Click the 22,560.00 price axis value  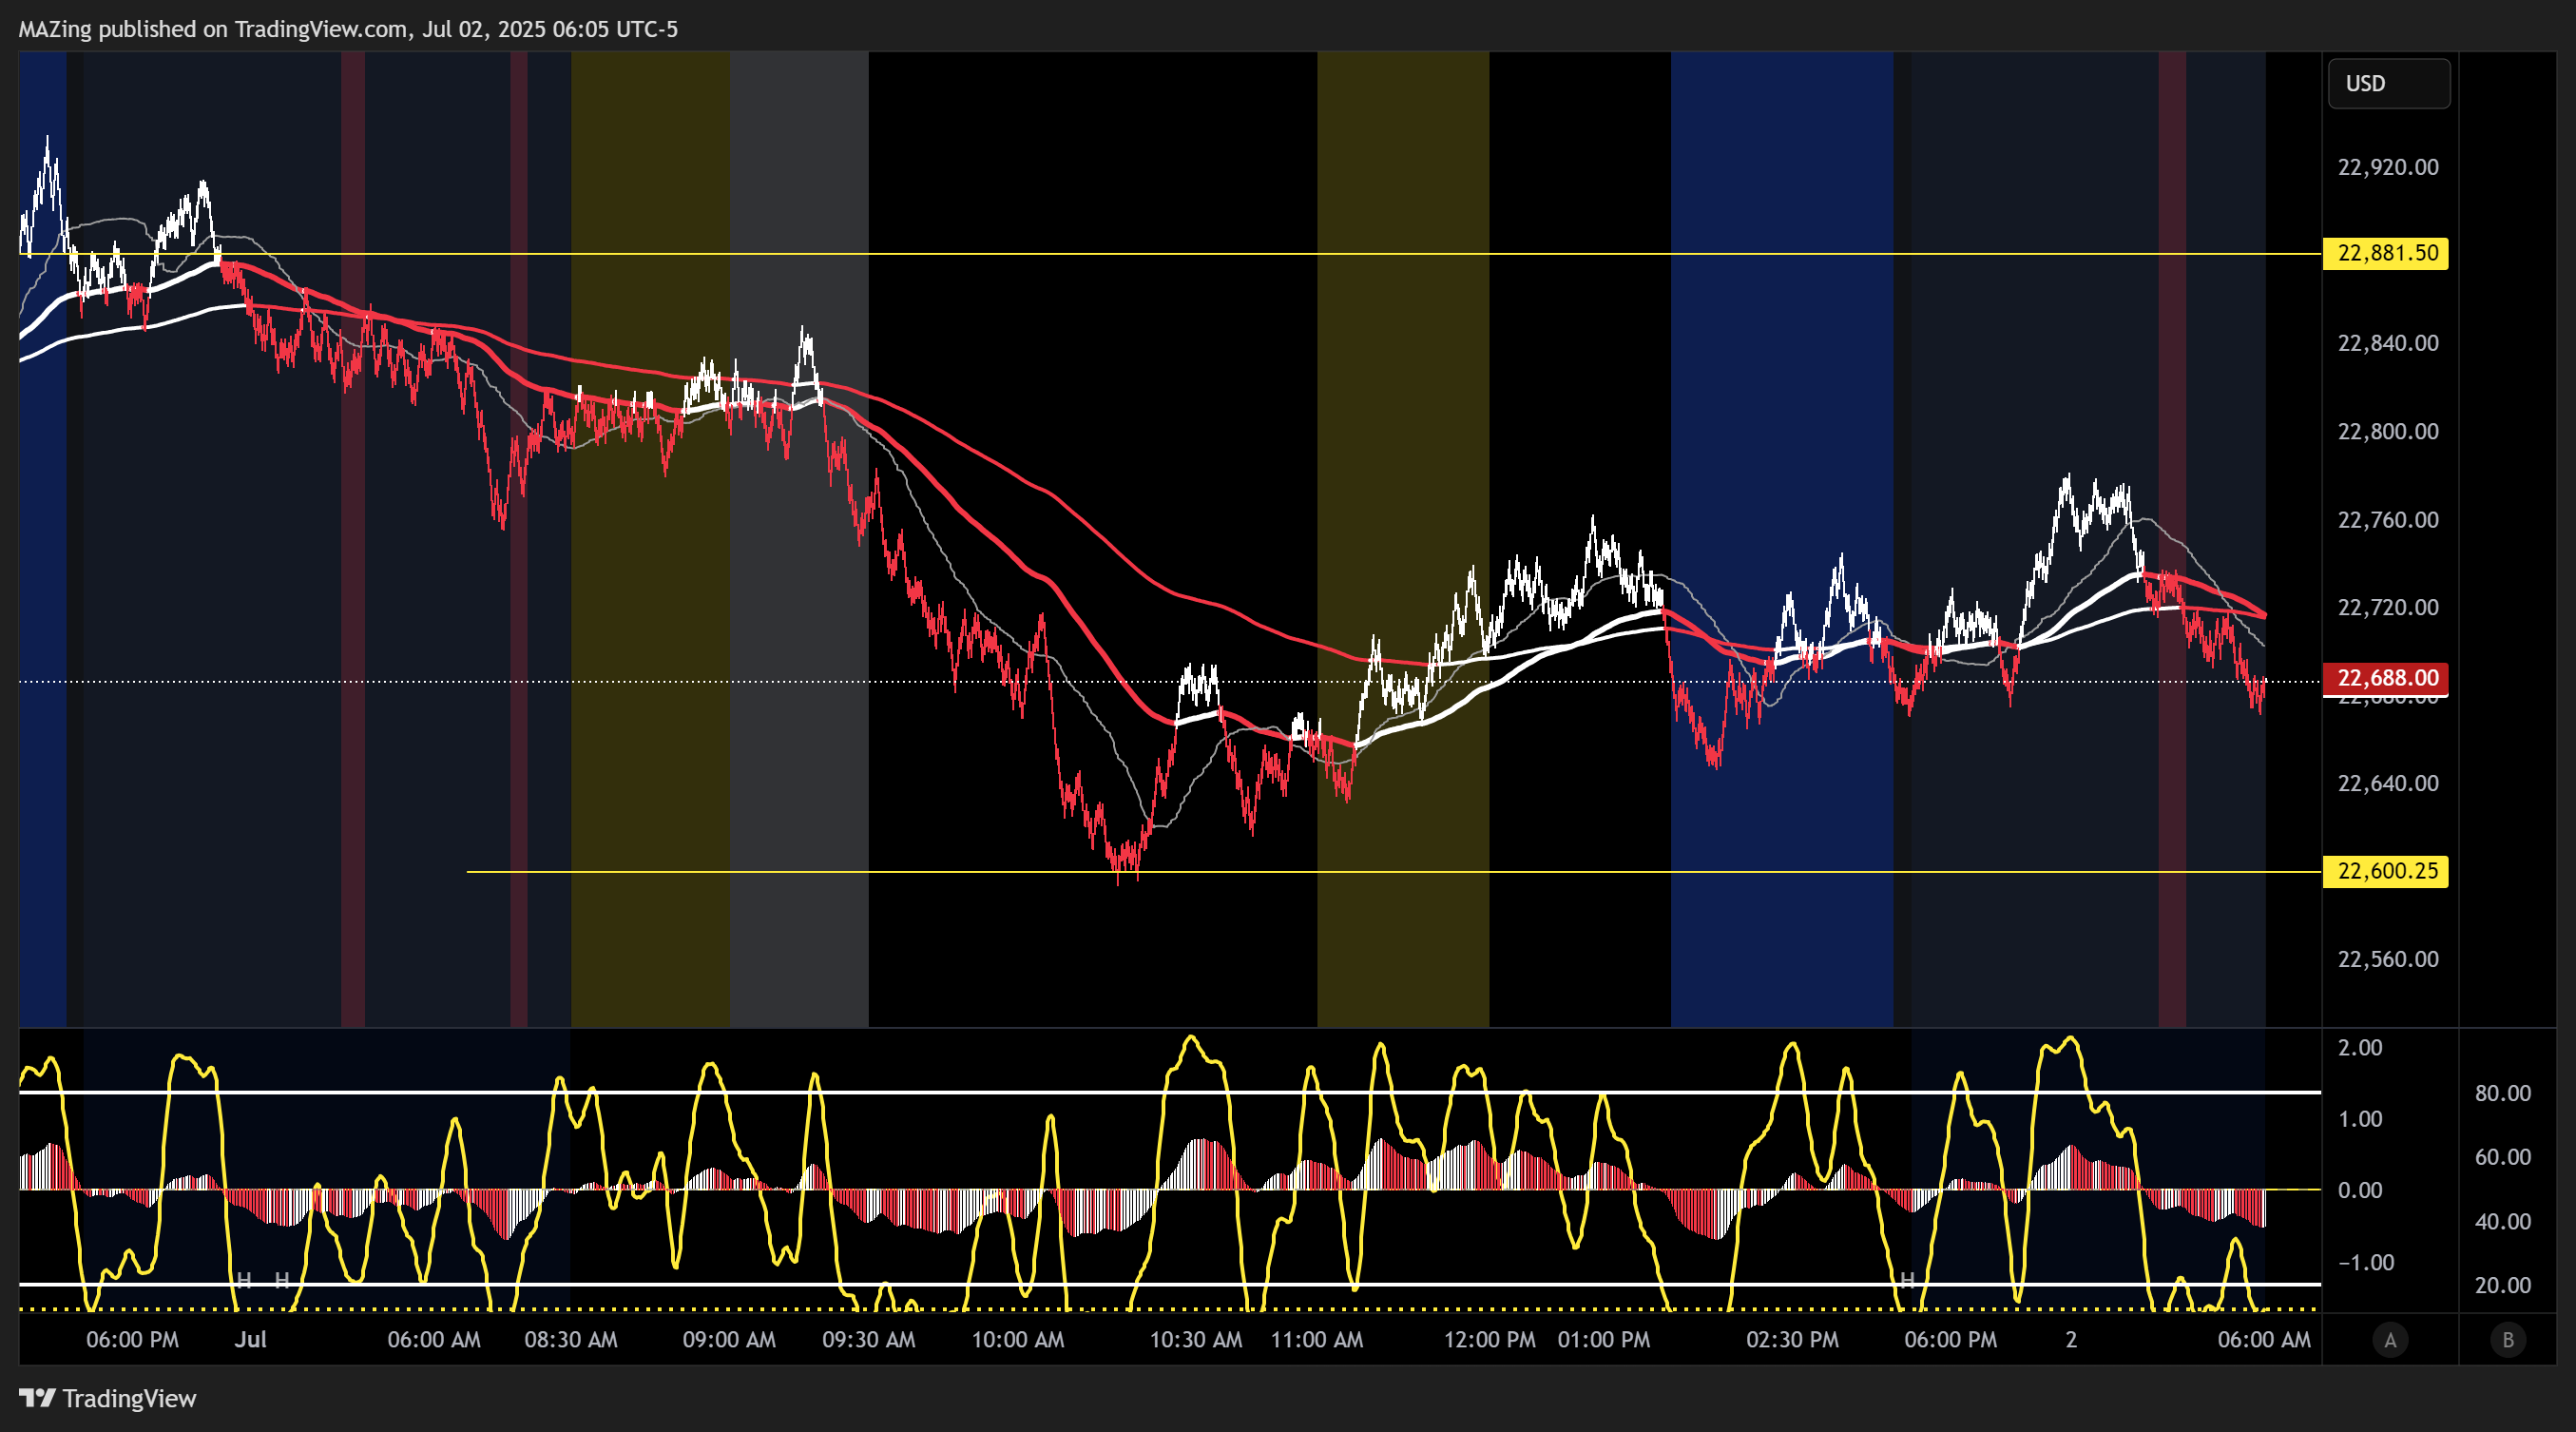(2387, 959)
